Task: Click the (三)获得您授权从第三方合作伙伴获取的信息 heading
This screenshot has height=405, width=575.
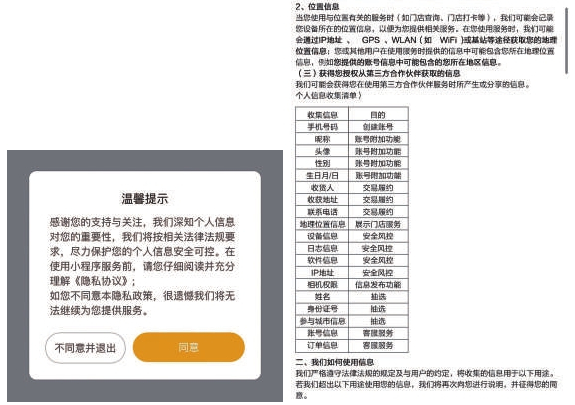Action: point(378,73)
